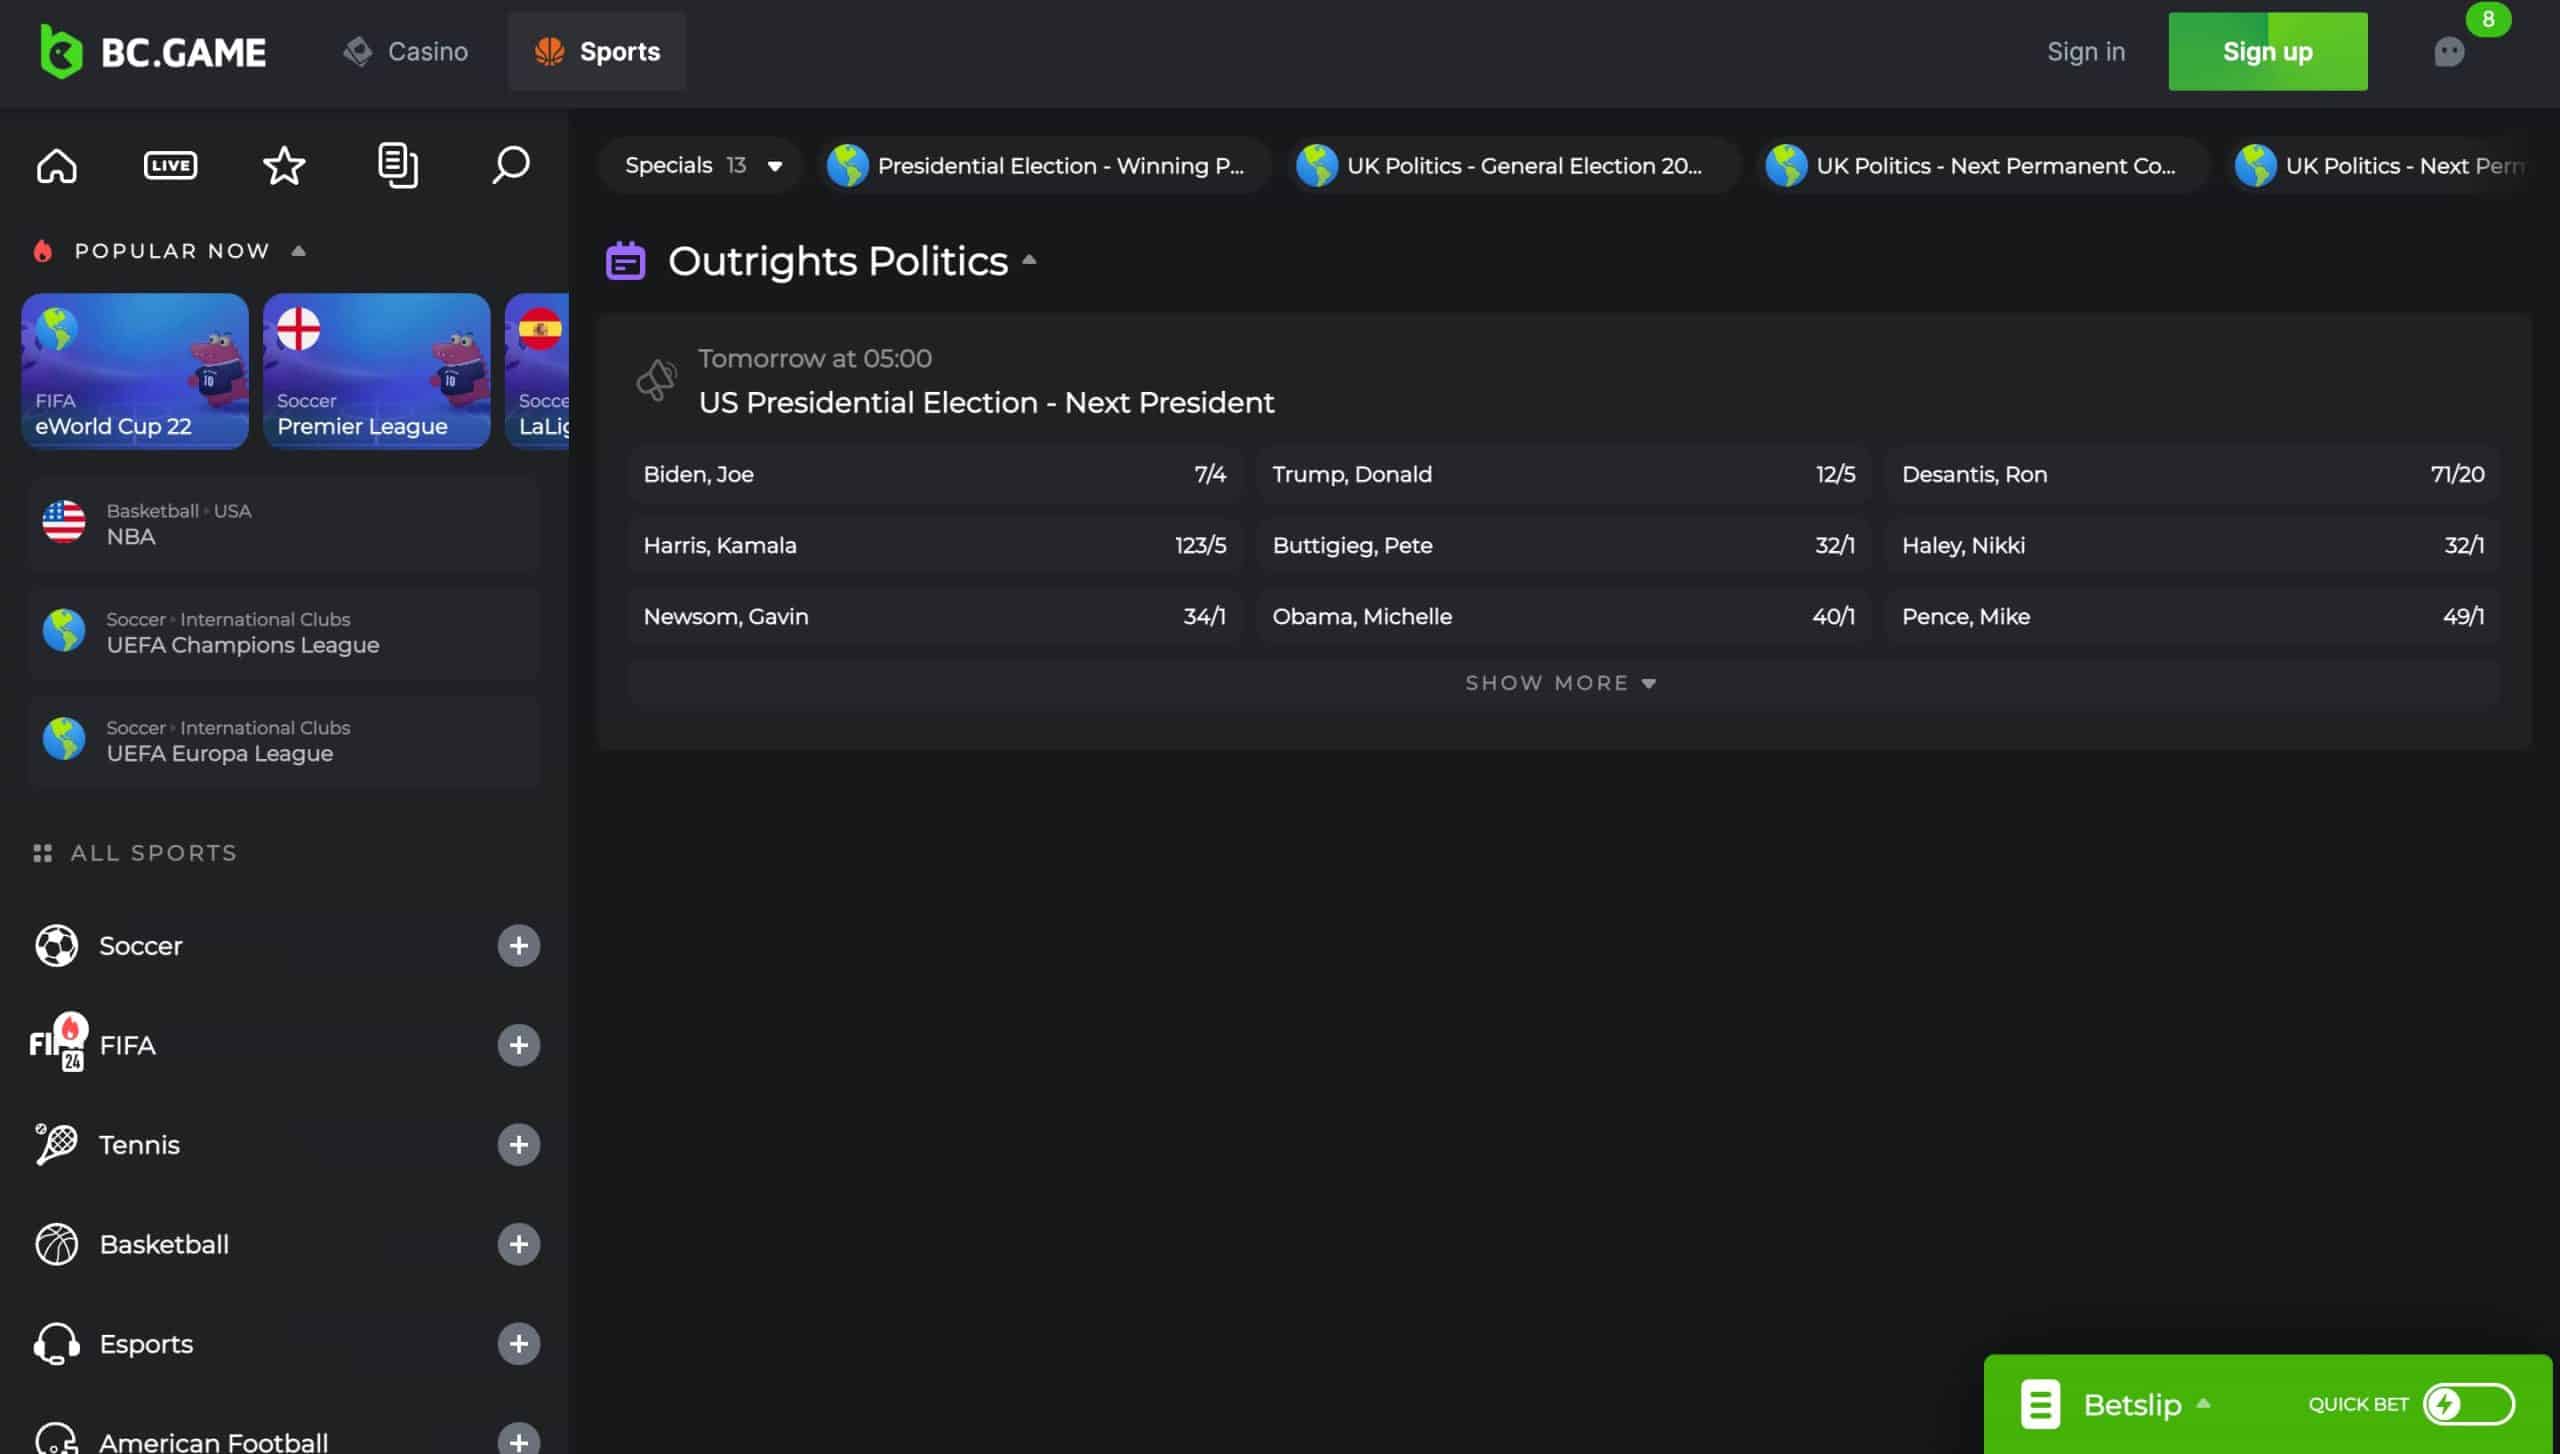Go to sports home via house icon
This screenshot has width=2560, height=1454.
tap(57, 165)
